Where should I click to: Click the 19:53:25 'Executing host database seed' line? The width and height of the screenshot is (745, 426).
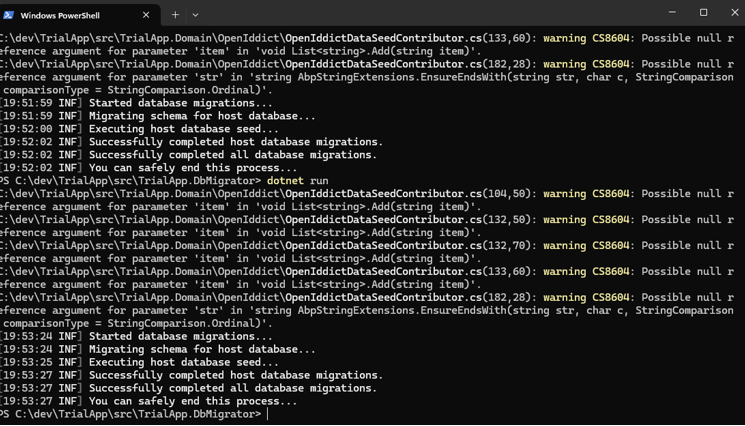point(183,362)
